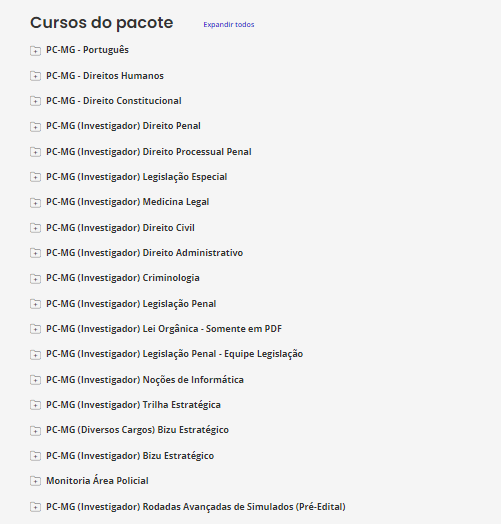Viewport: 501px width, 524px height.
Task: Select Legislação Penal - Equipe Legislação course
Action: pyautogui.click(x=174, y=354)
